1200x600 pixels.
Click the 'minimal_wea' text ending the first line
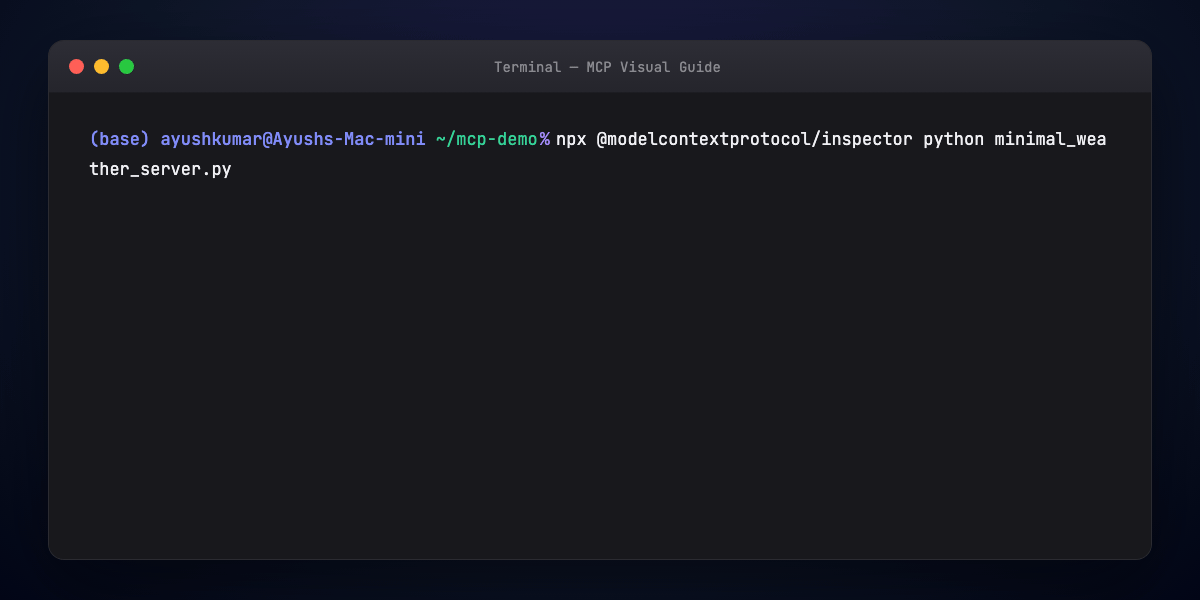[x=1050, y=139]
